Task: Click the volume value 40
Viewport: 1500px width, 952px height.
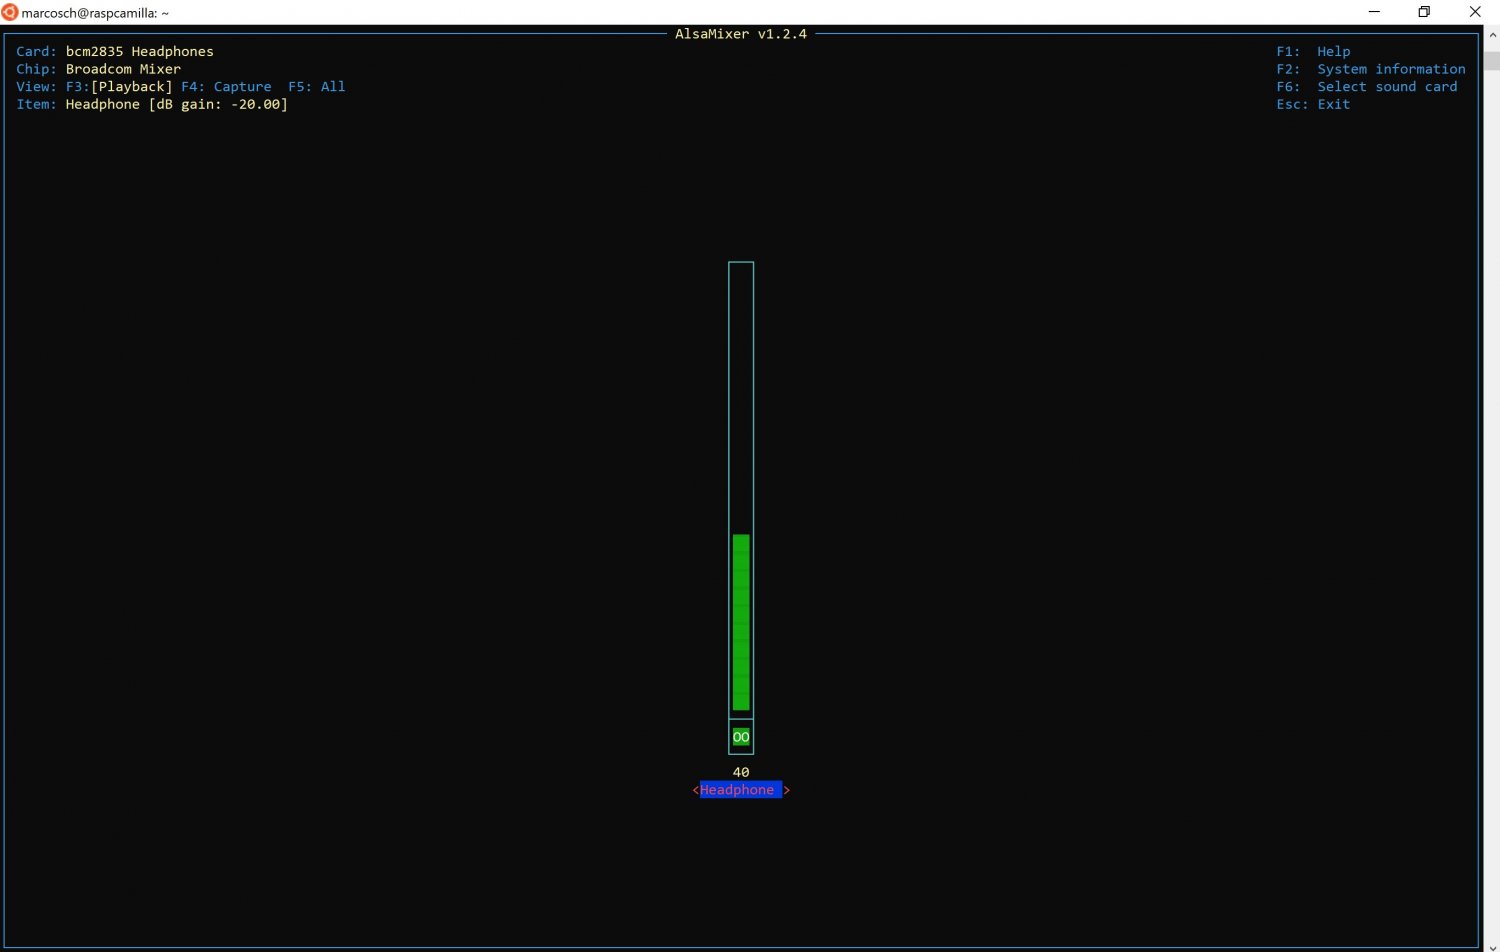Action: (x=741, y=772)
